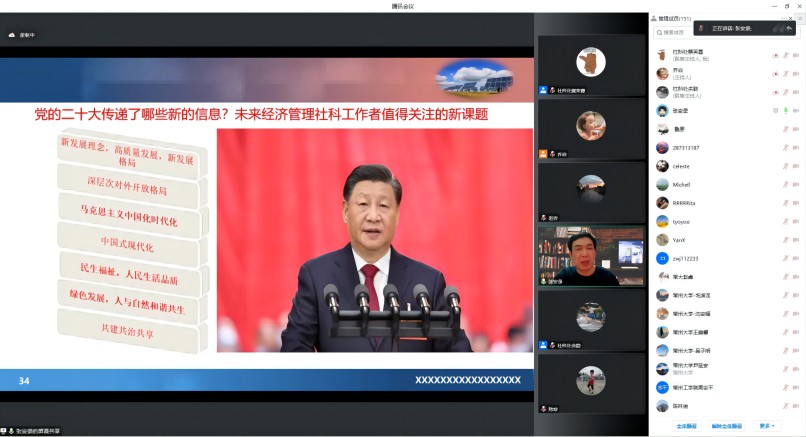Screen dimensions: 806x437
Task: Select YanX in the member list
Action: point(678,239)
